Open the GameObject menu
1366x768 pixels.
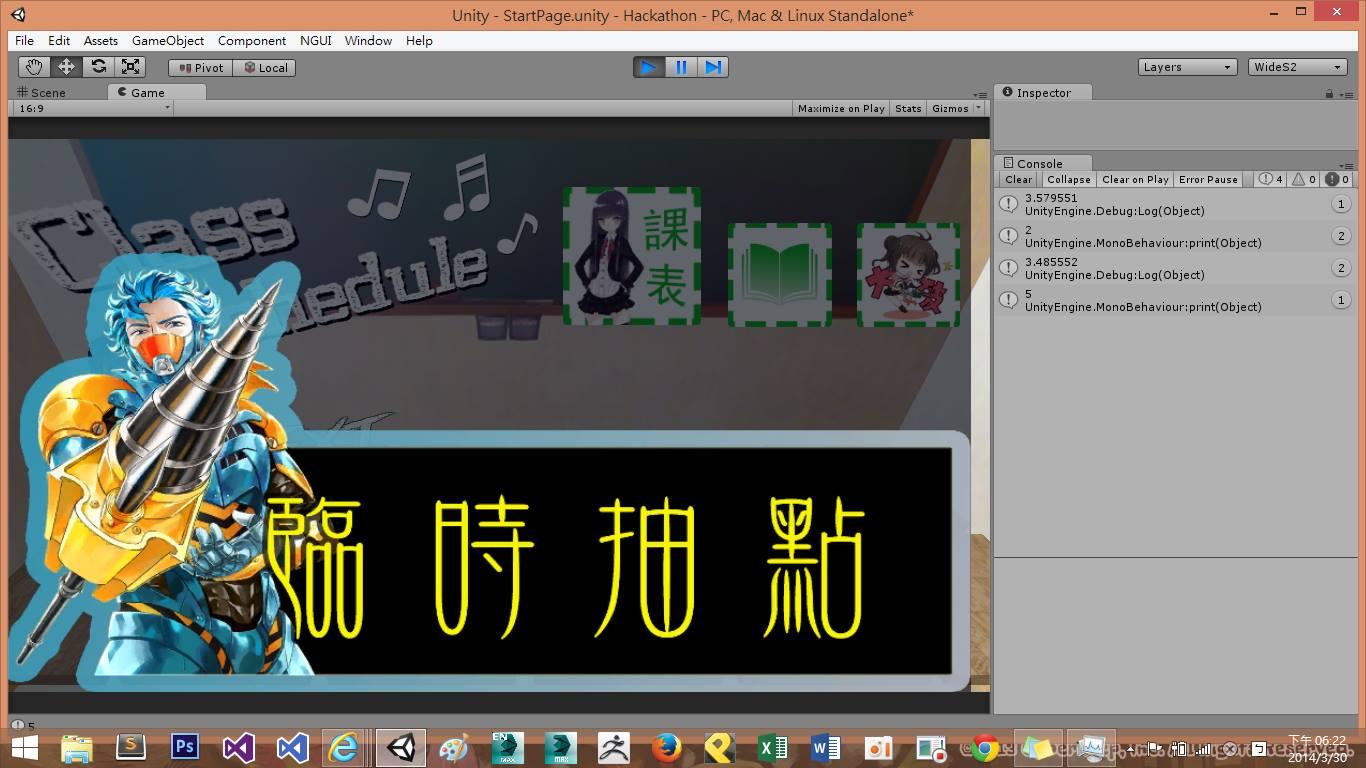pyautogui.click(x=168, y=40)
